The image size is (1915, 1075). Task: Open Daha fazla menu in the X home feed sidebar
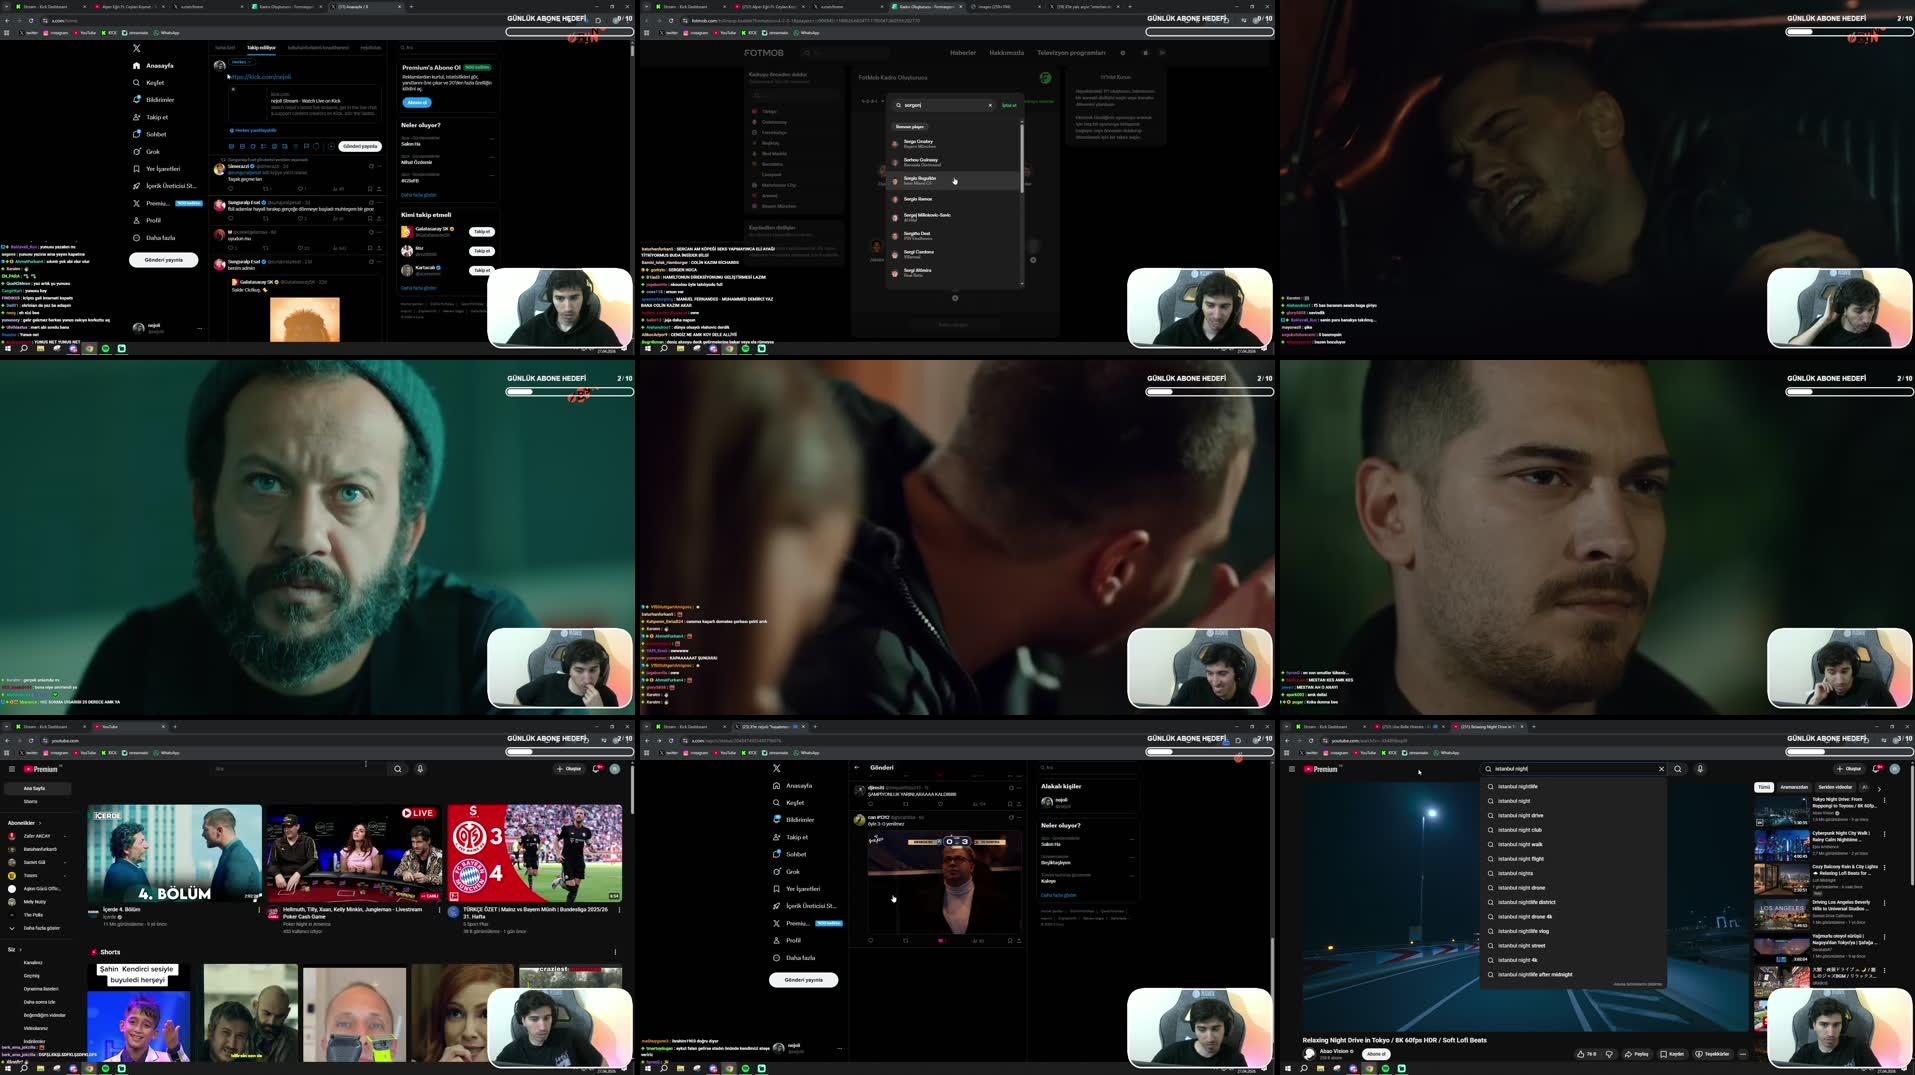[155, 238]
